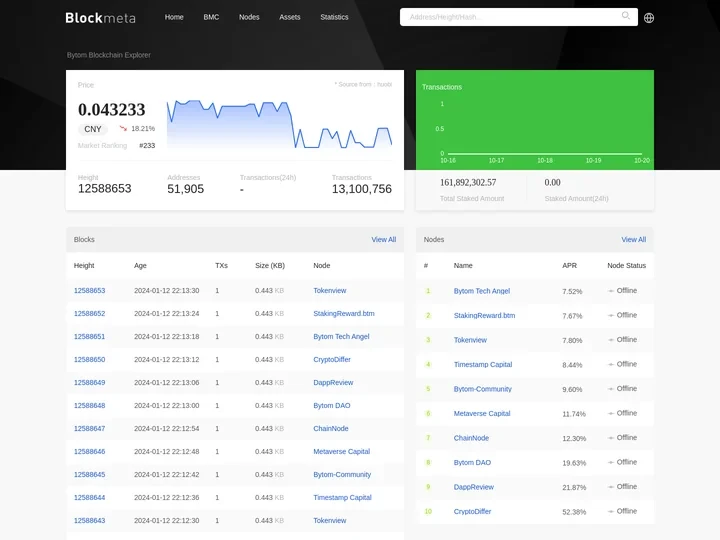Open block 12588648
The width and height of the screenshot is (720, 540).
click(x=90, y=405)
